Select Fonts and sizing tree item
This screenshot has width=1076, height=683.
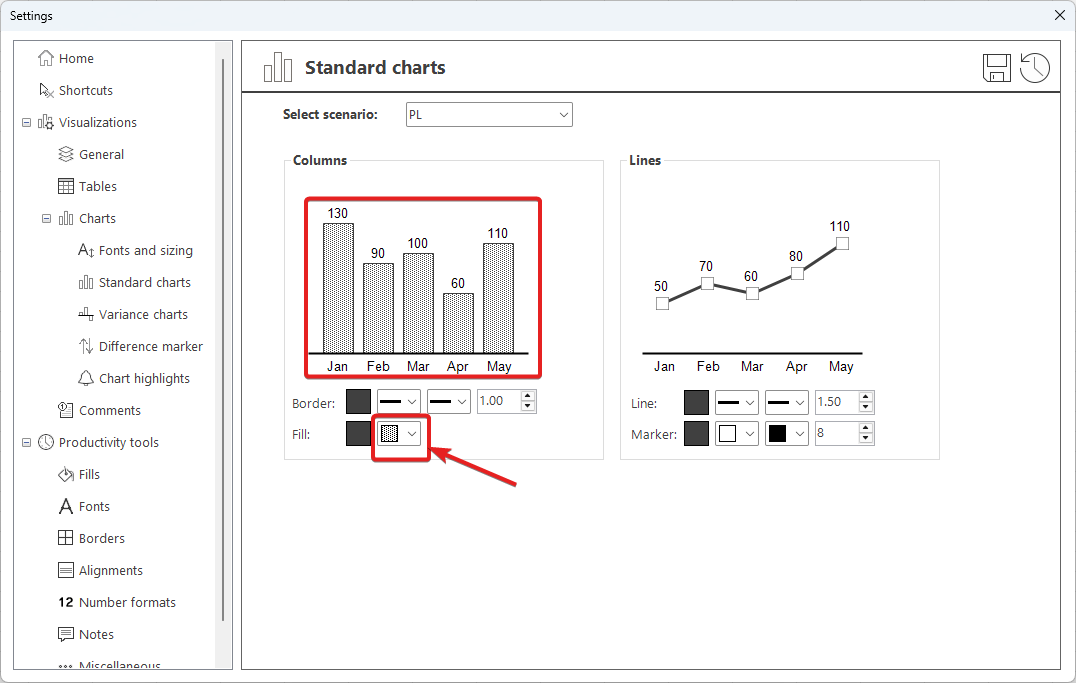145,250
